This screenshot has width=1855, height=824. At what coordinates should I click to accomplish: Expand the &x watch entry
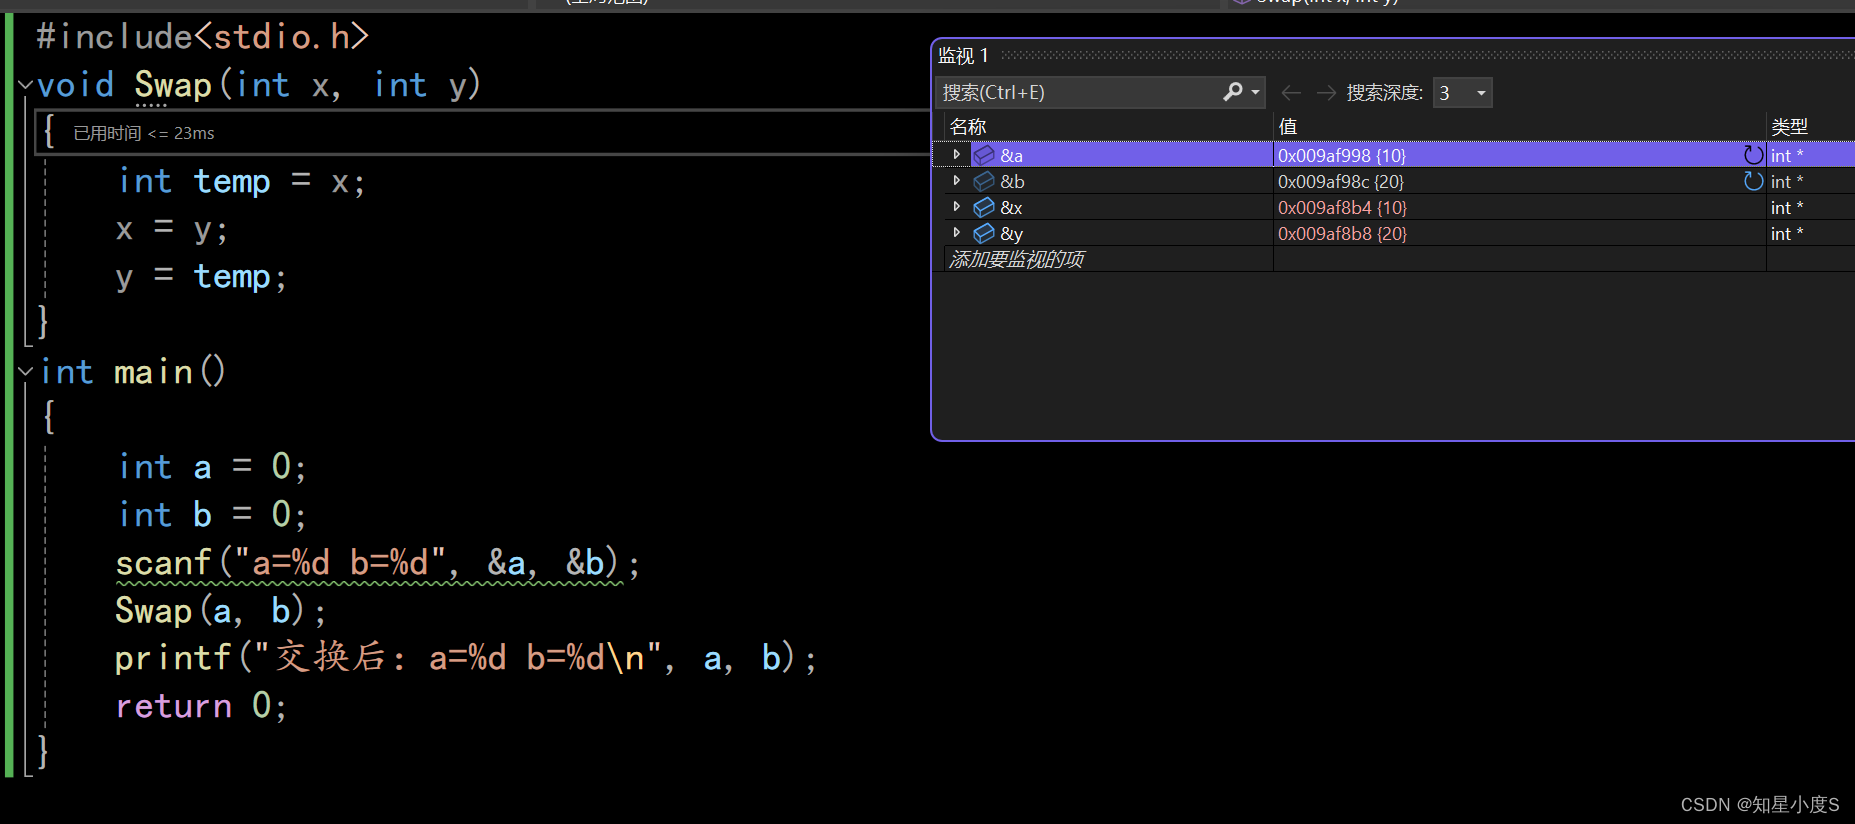(957, 207)
